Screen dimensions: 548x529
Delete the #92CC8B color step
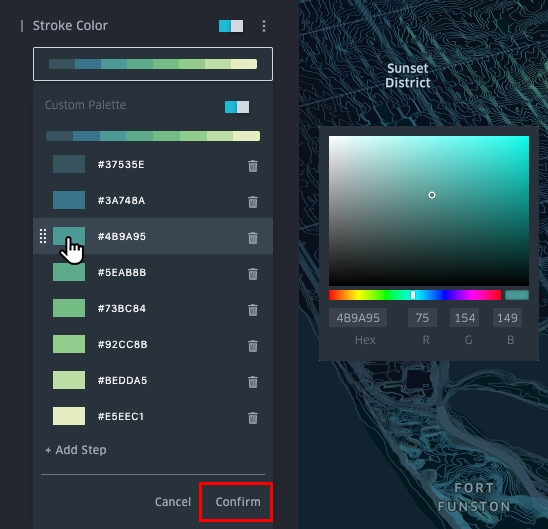pos(253,346)
